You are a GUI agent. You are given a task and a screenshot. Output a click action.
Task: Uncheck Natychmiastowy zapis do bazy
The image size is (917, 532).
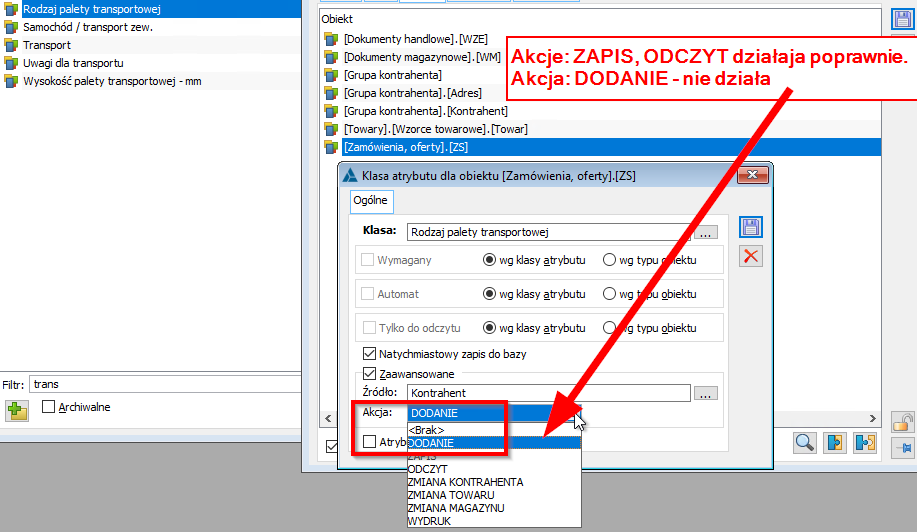(x=369, y=354)
